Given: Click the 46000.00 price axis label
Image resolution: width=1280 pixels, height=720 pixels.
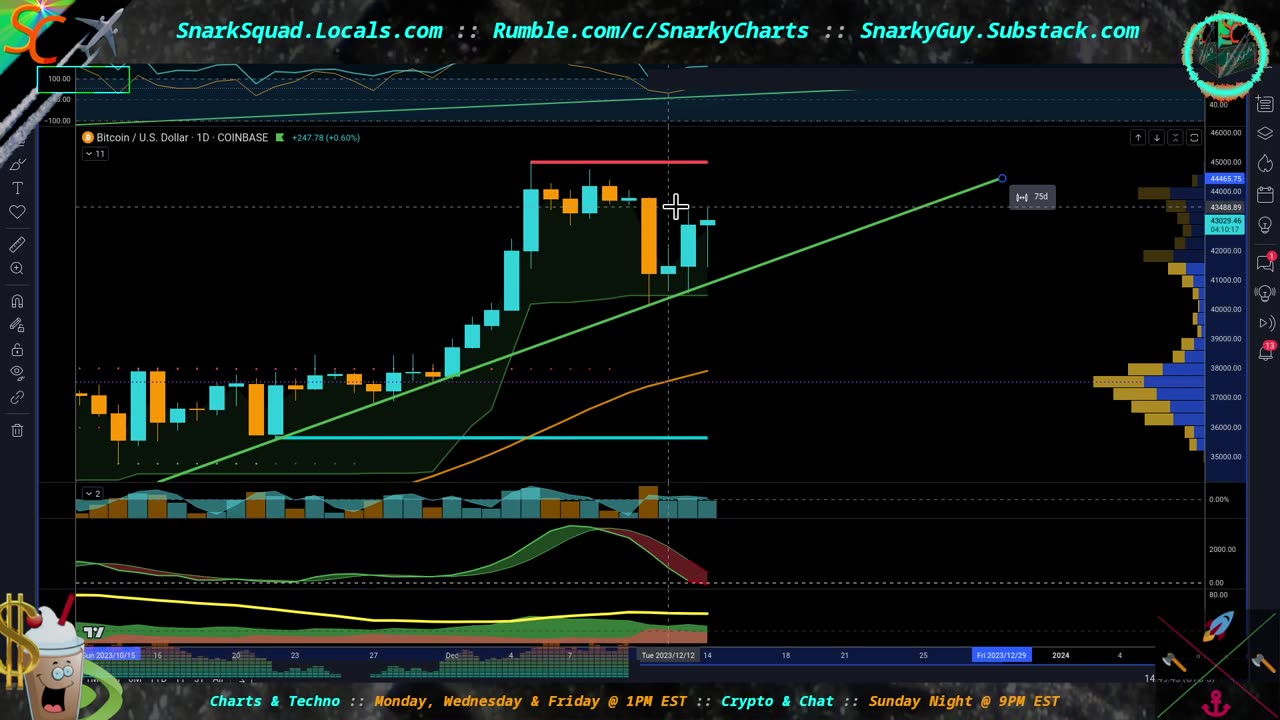Looking at the screenshot, I should [x=1225, y=133].
